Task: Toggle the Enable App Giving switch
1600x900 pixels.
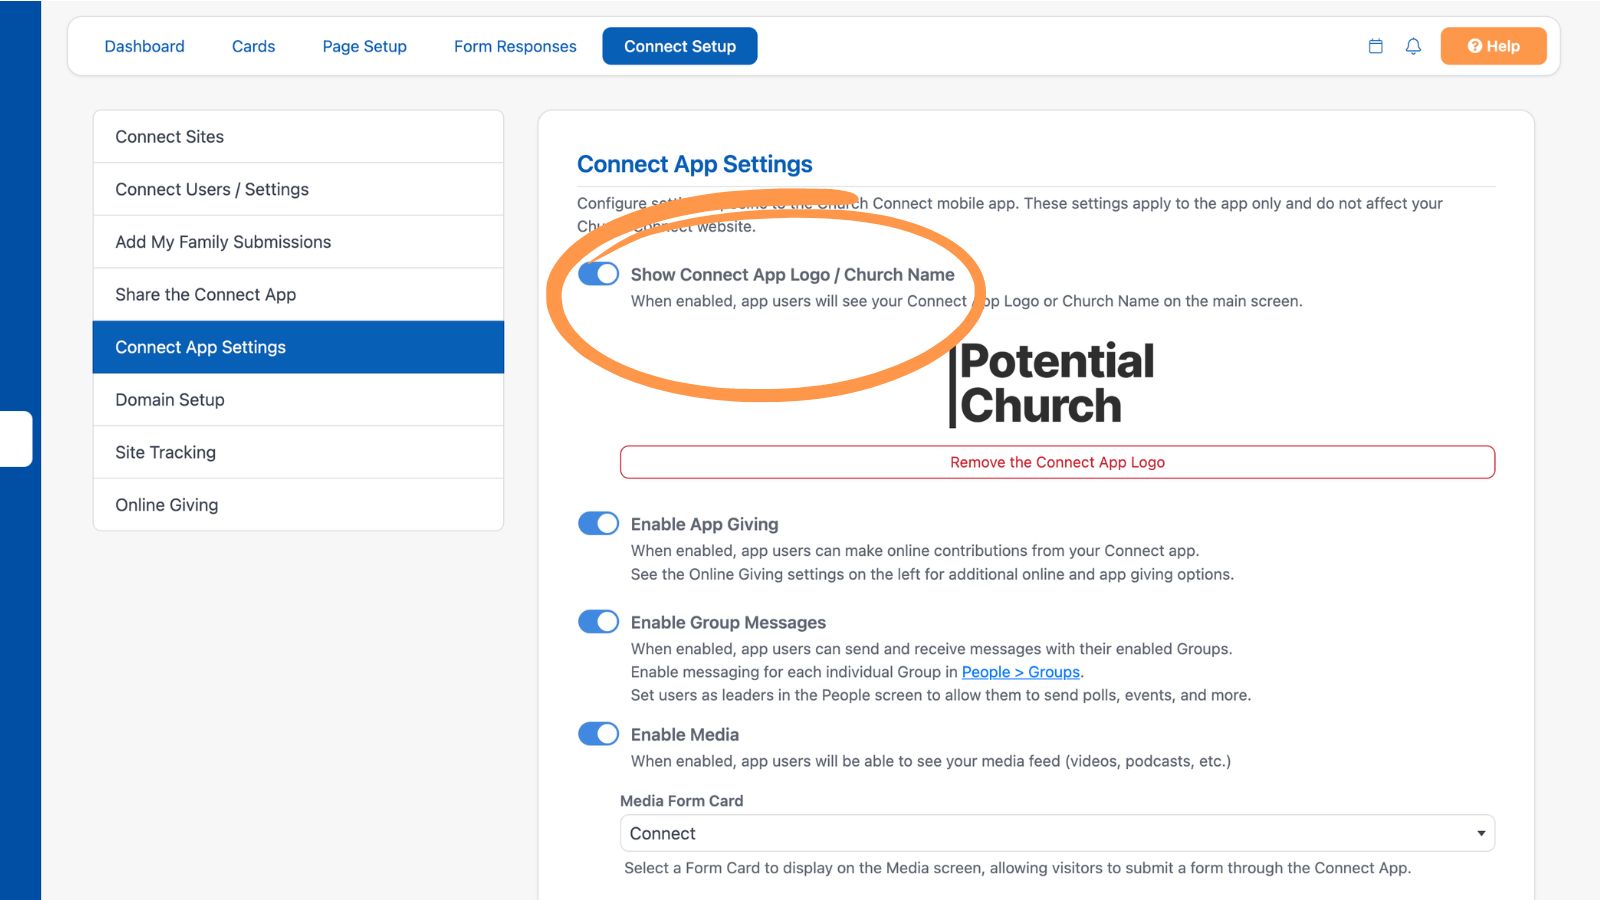Action: click(599, 523)
